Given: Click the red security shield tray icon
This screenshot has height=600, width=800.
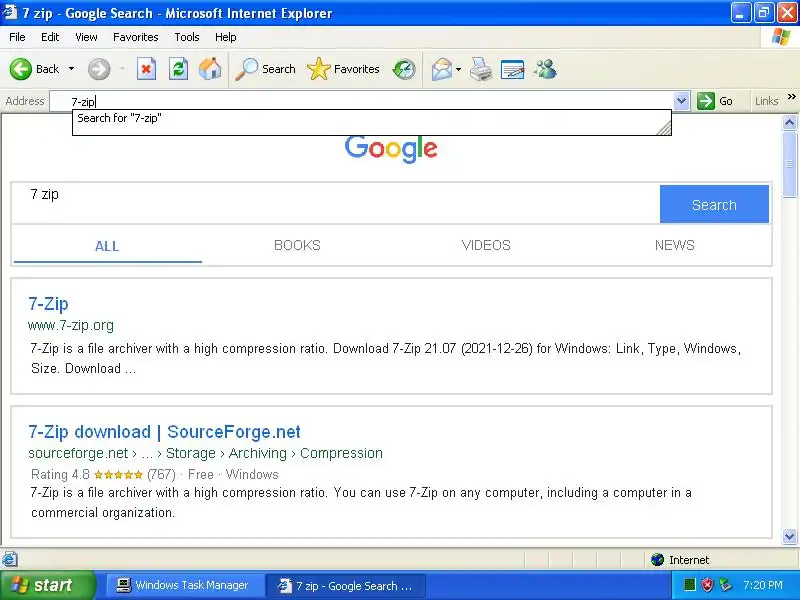Looking at the screenshot, I should click(707, 585).
